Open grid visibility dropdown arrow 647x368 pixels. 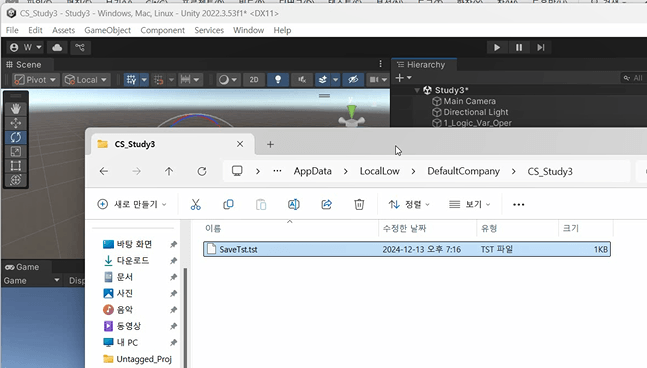pyautogui.click(x=144, y=80)
